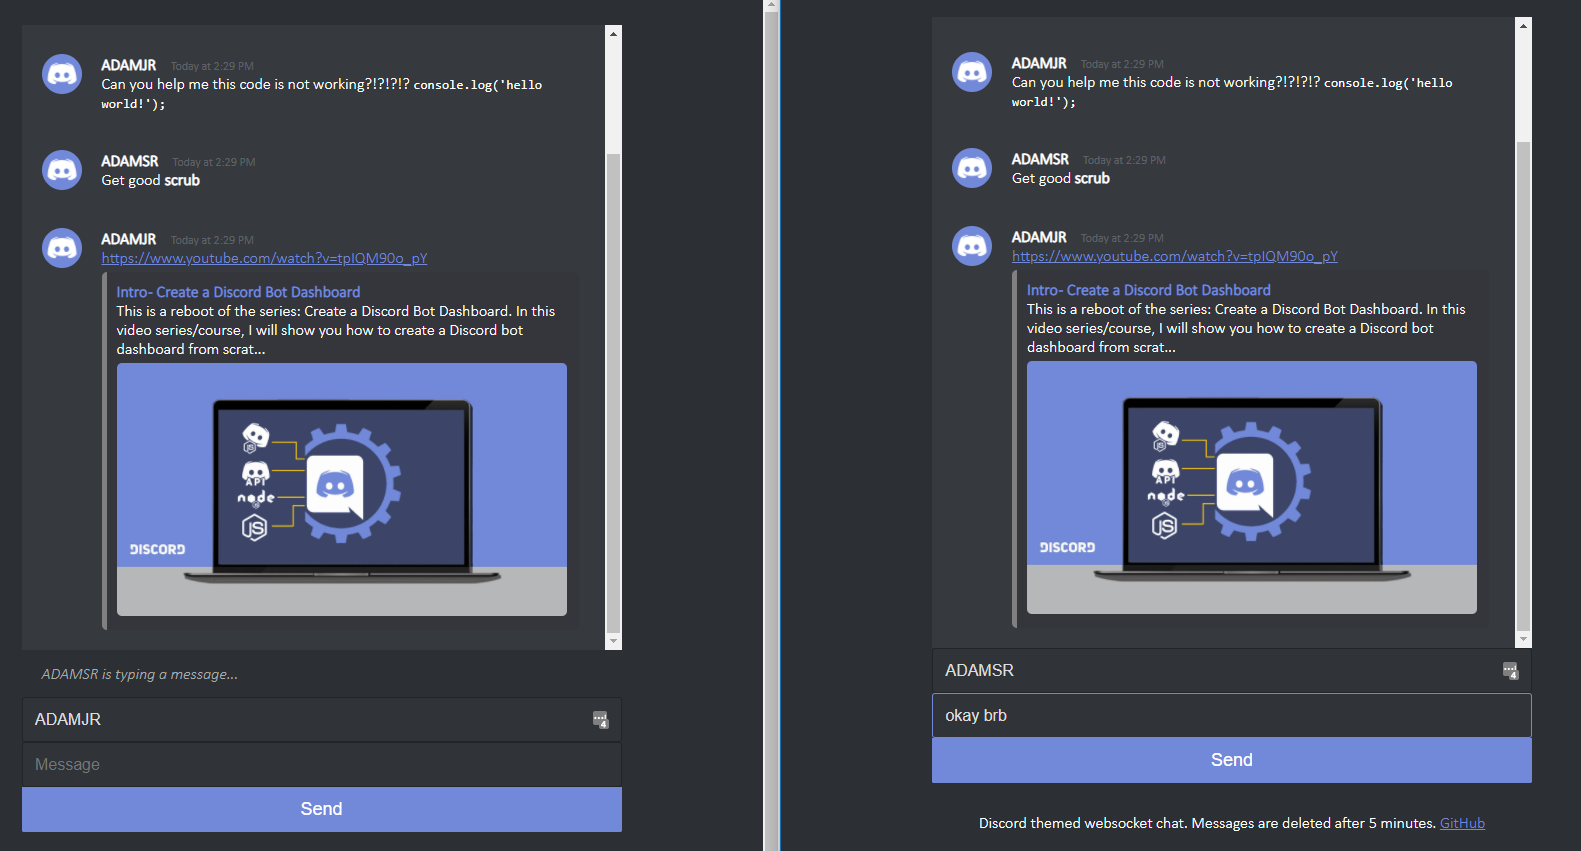This screenshot has height=851, width=1581.
Task: Open 'Intro- Create a Discord Bot Dashboard' title in left chat
Action: (238, 292)
